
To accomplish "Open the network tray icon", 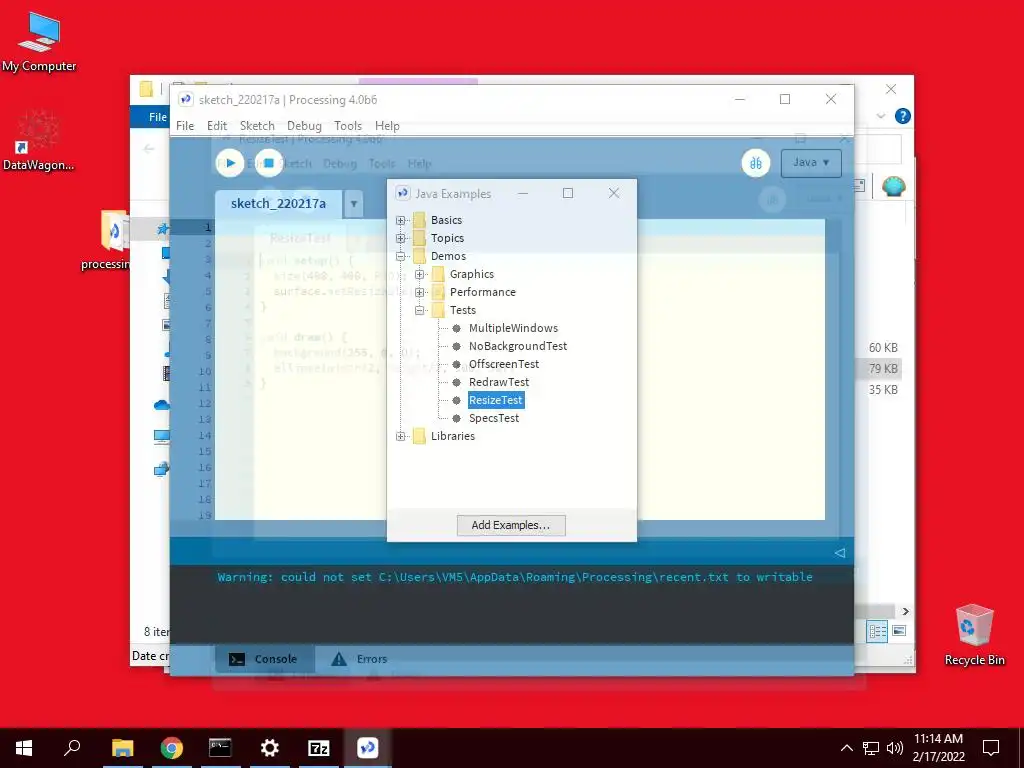I will [871, 748].
